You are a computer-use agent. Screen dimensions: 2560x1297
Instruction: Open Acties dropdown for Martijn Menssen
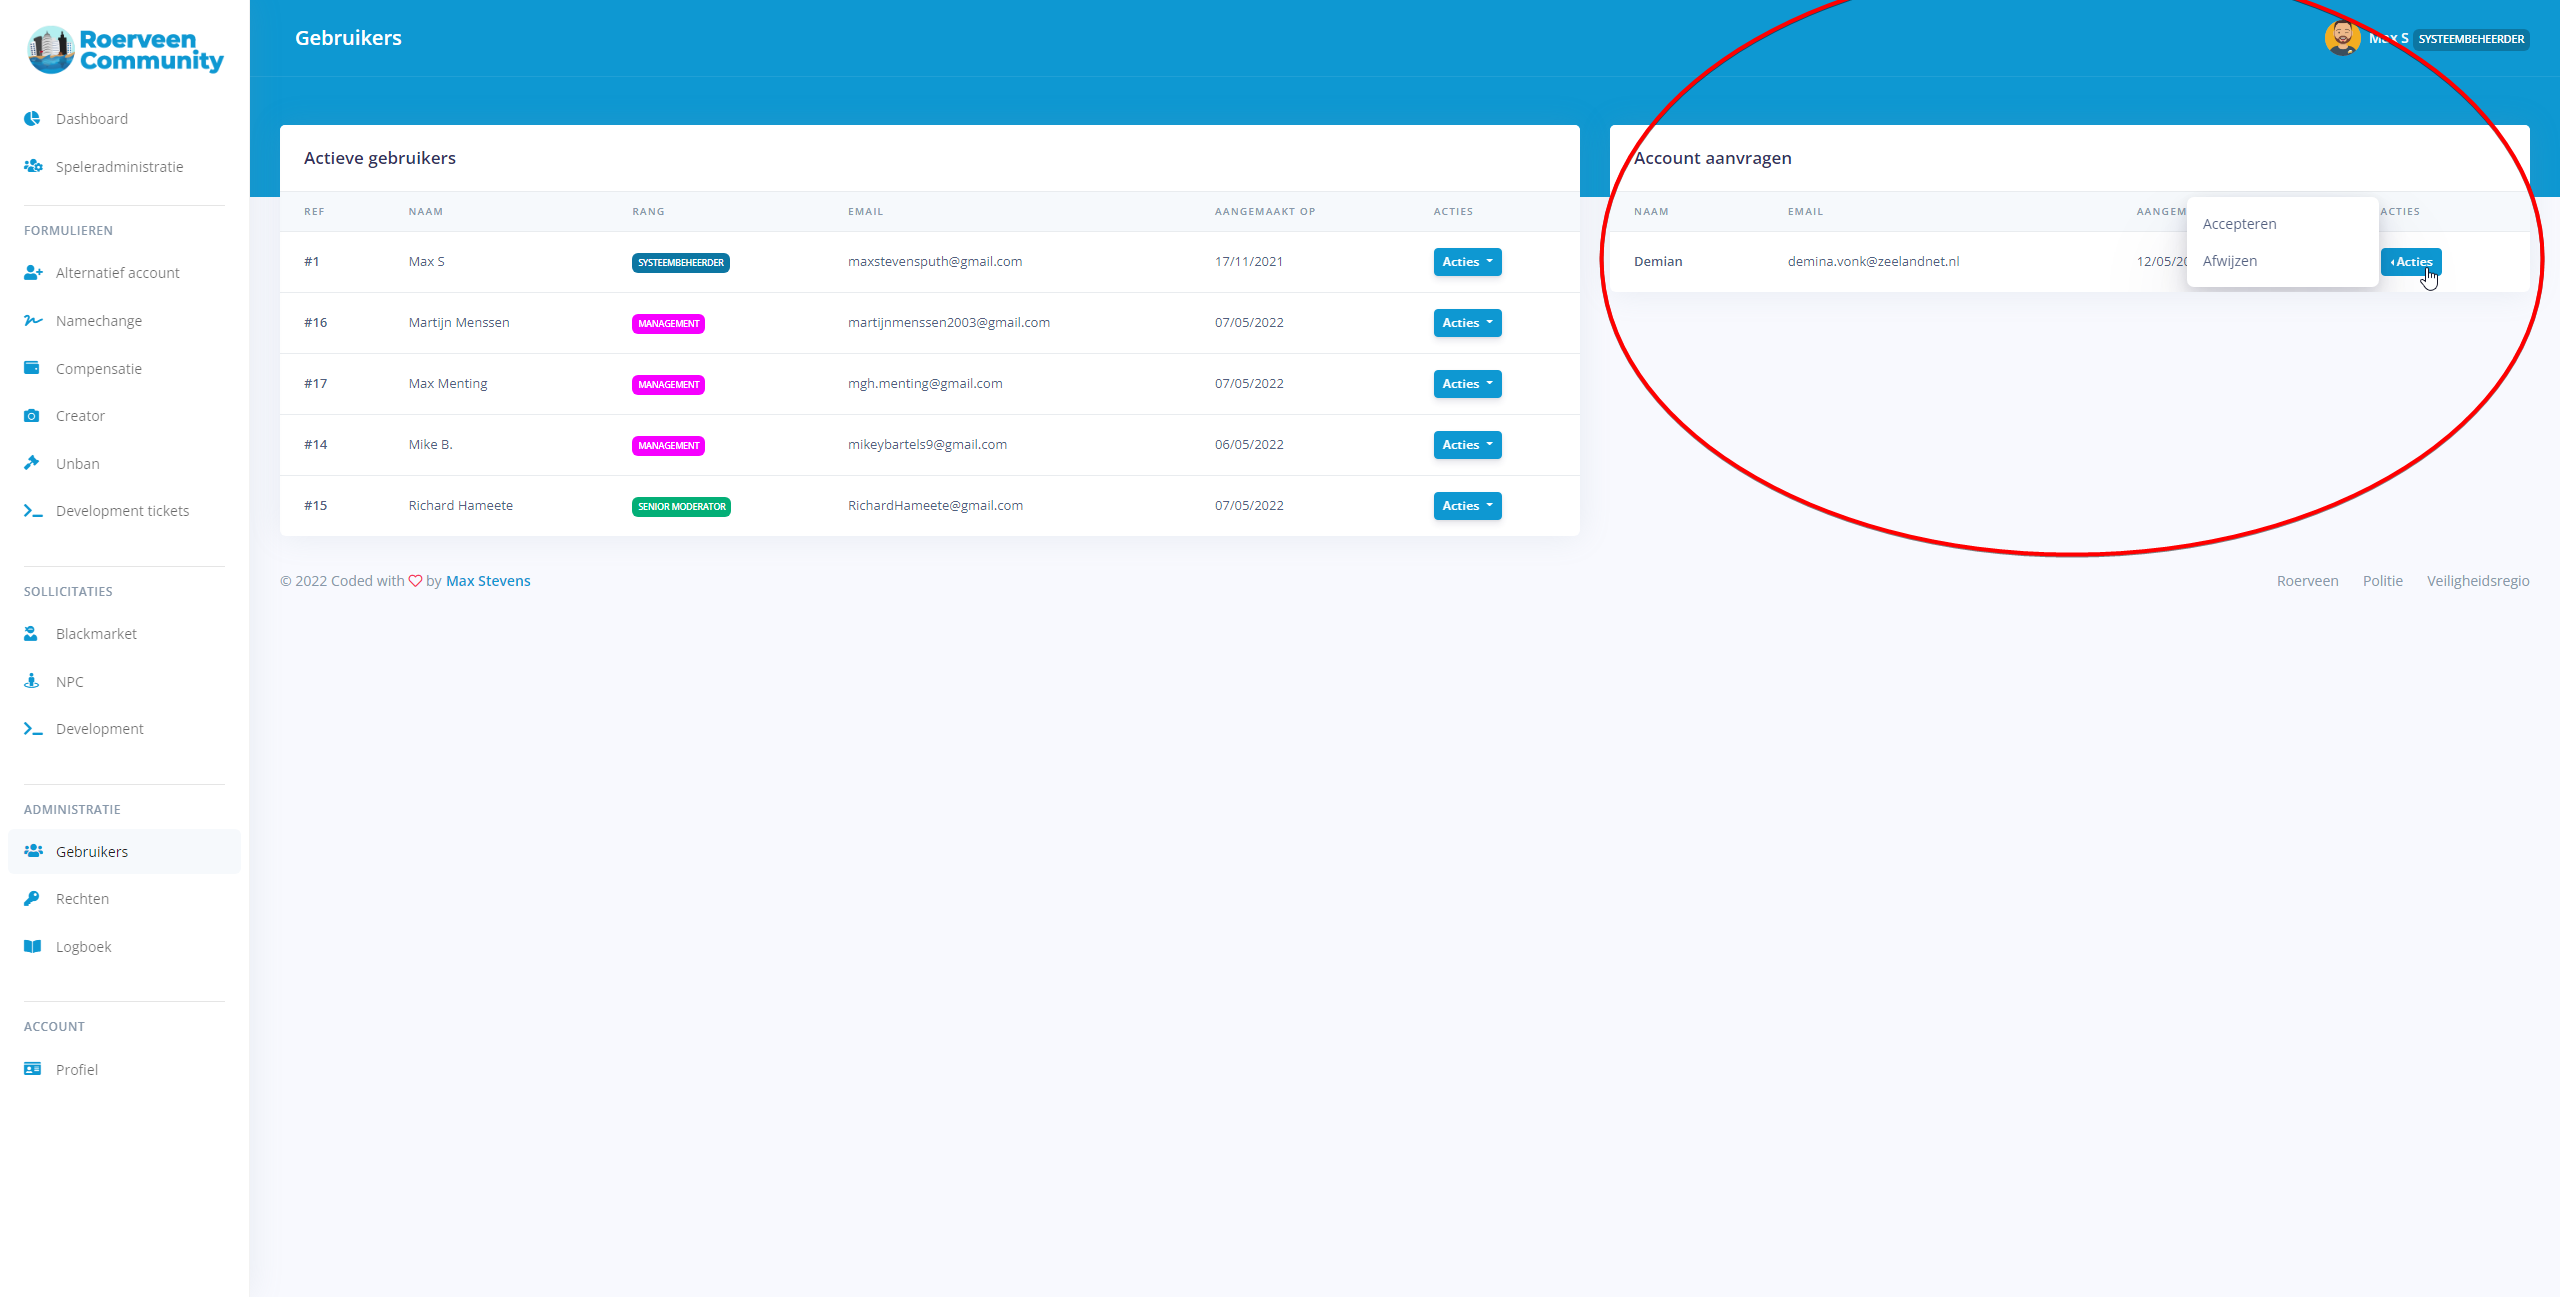tap(1467, 323)
